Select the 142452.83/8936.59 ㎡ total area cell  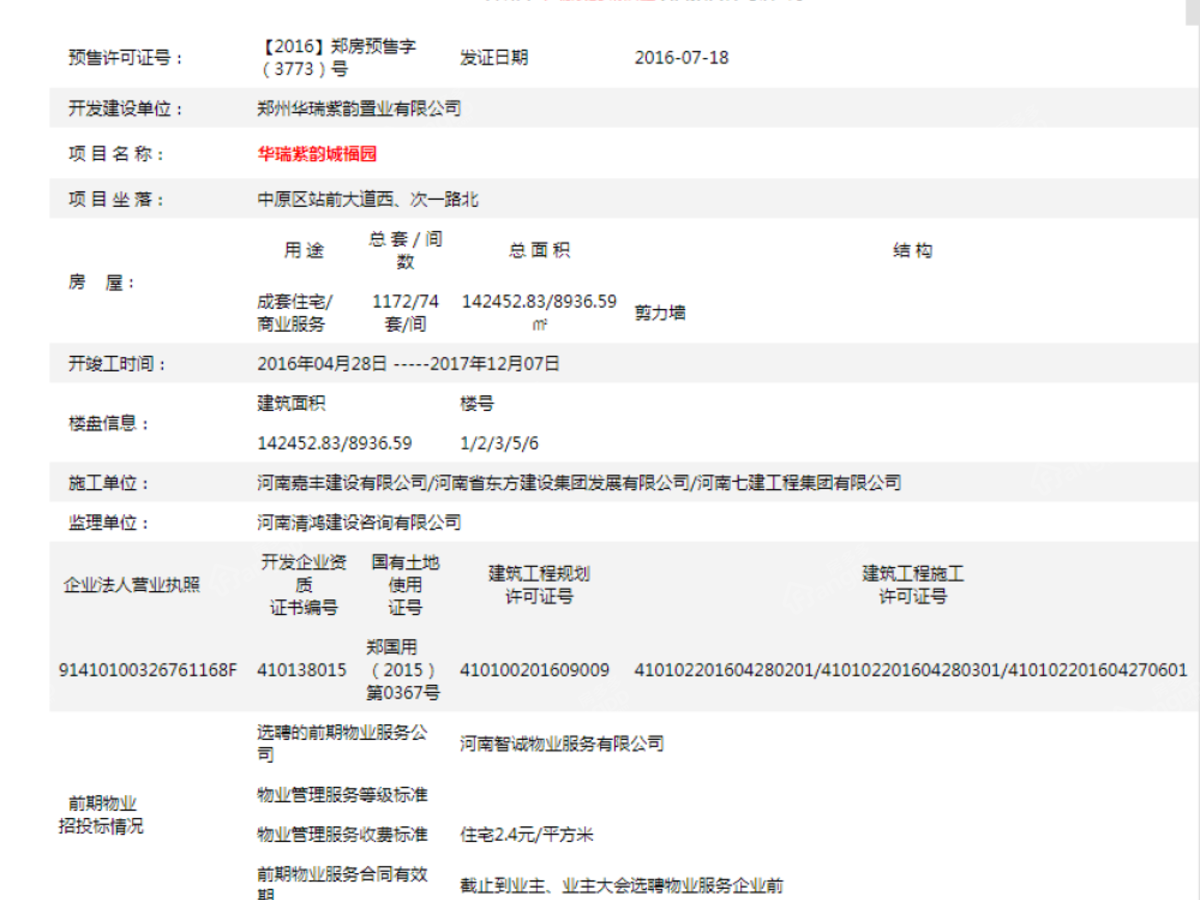click(539, 312)
